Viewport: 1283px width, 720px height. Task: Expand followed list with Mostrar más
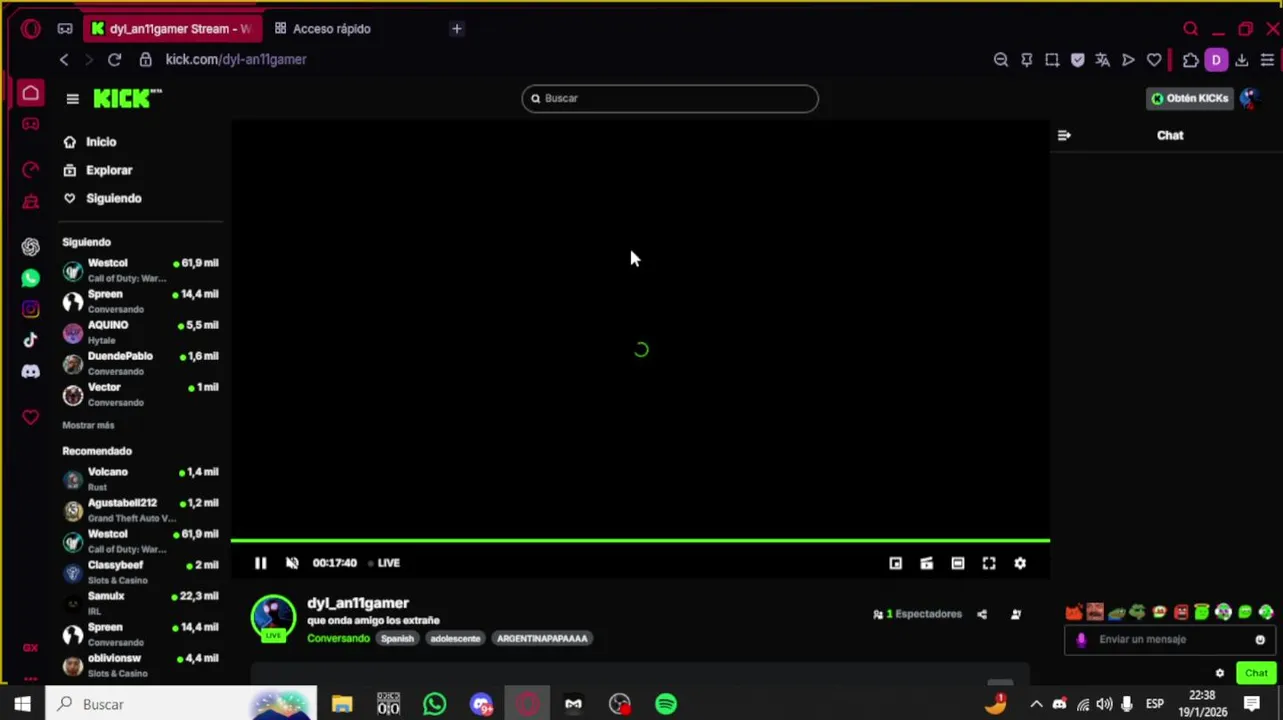88,425
